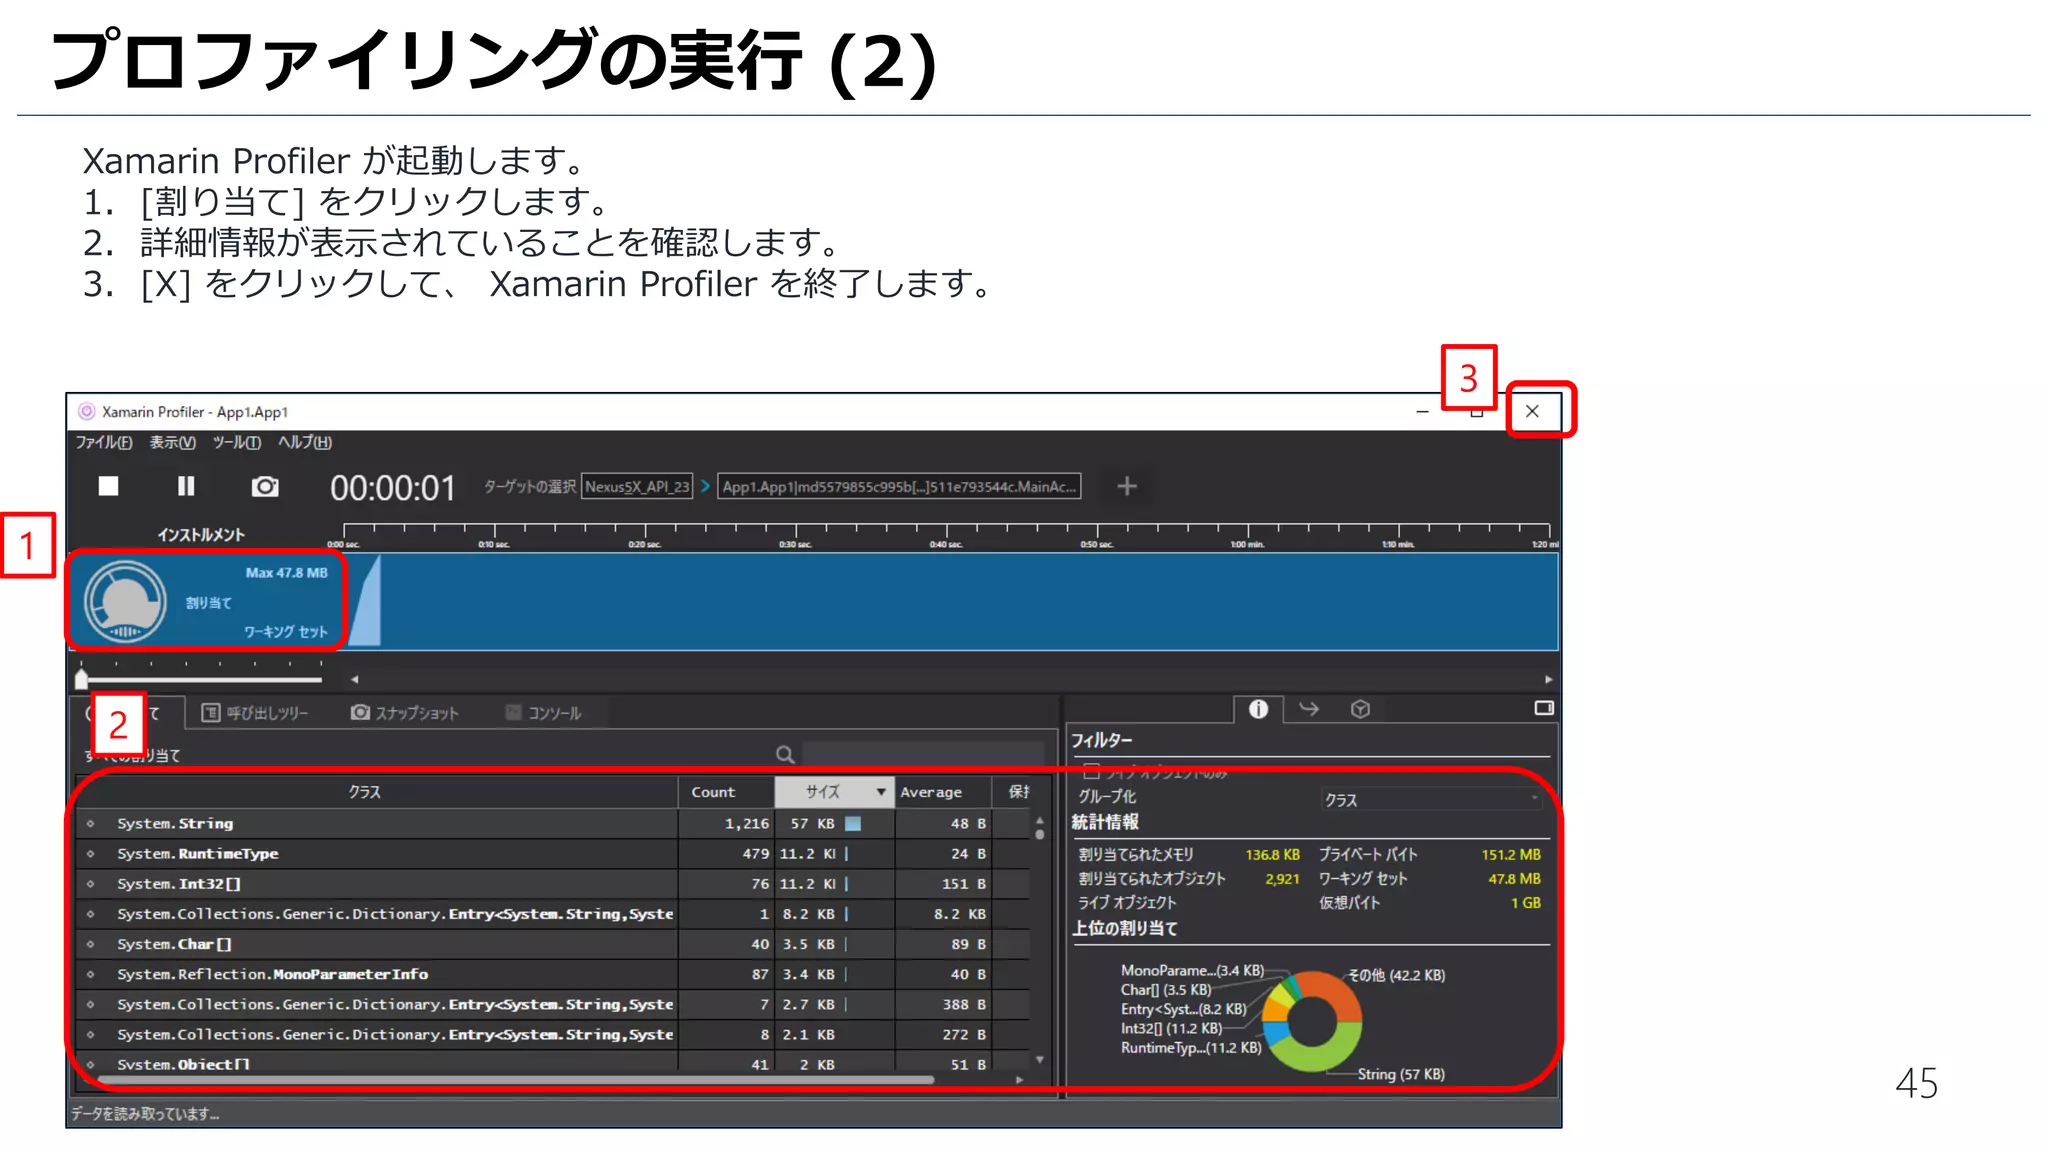Select the System.Reflection.MonoParameterInfo row
Screen dimensions: 2048x1152
click(553, 973)
